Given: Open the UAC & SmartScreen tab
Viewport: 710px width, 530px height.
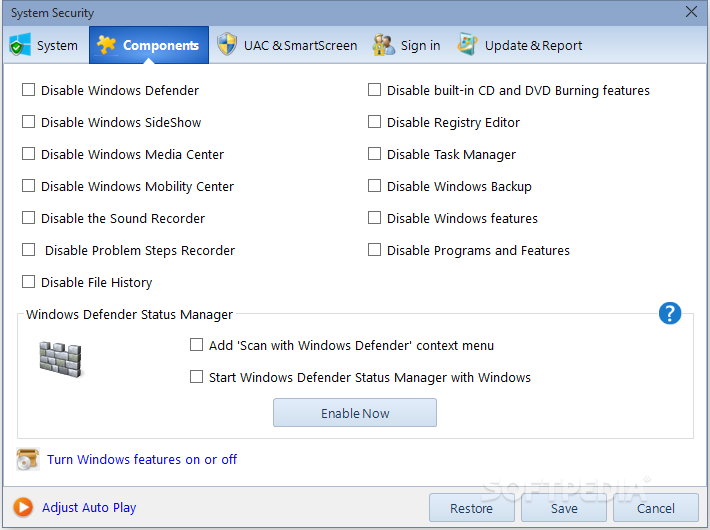Looking at the screenshot, I should (287, 45).
